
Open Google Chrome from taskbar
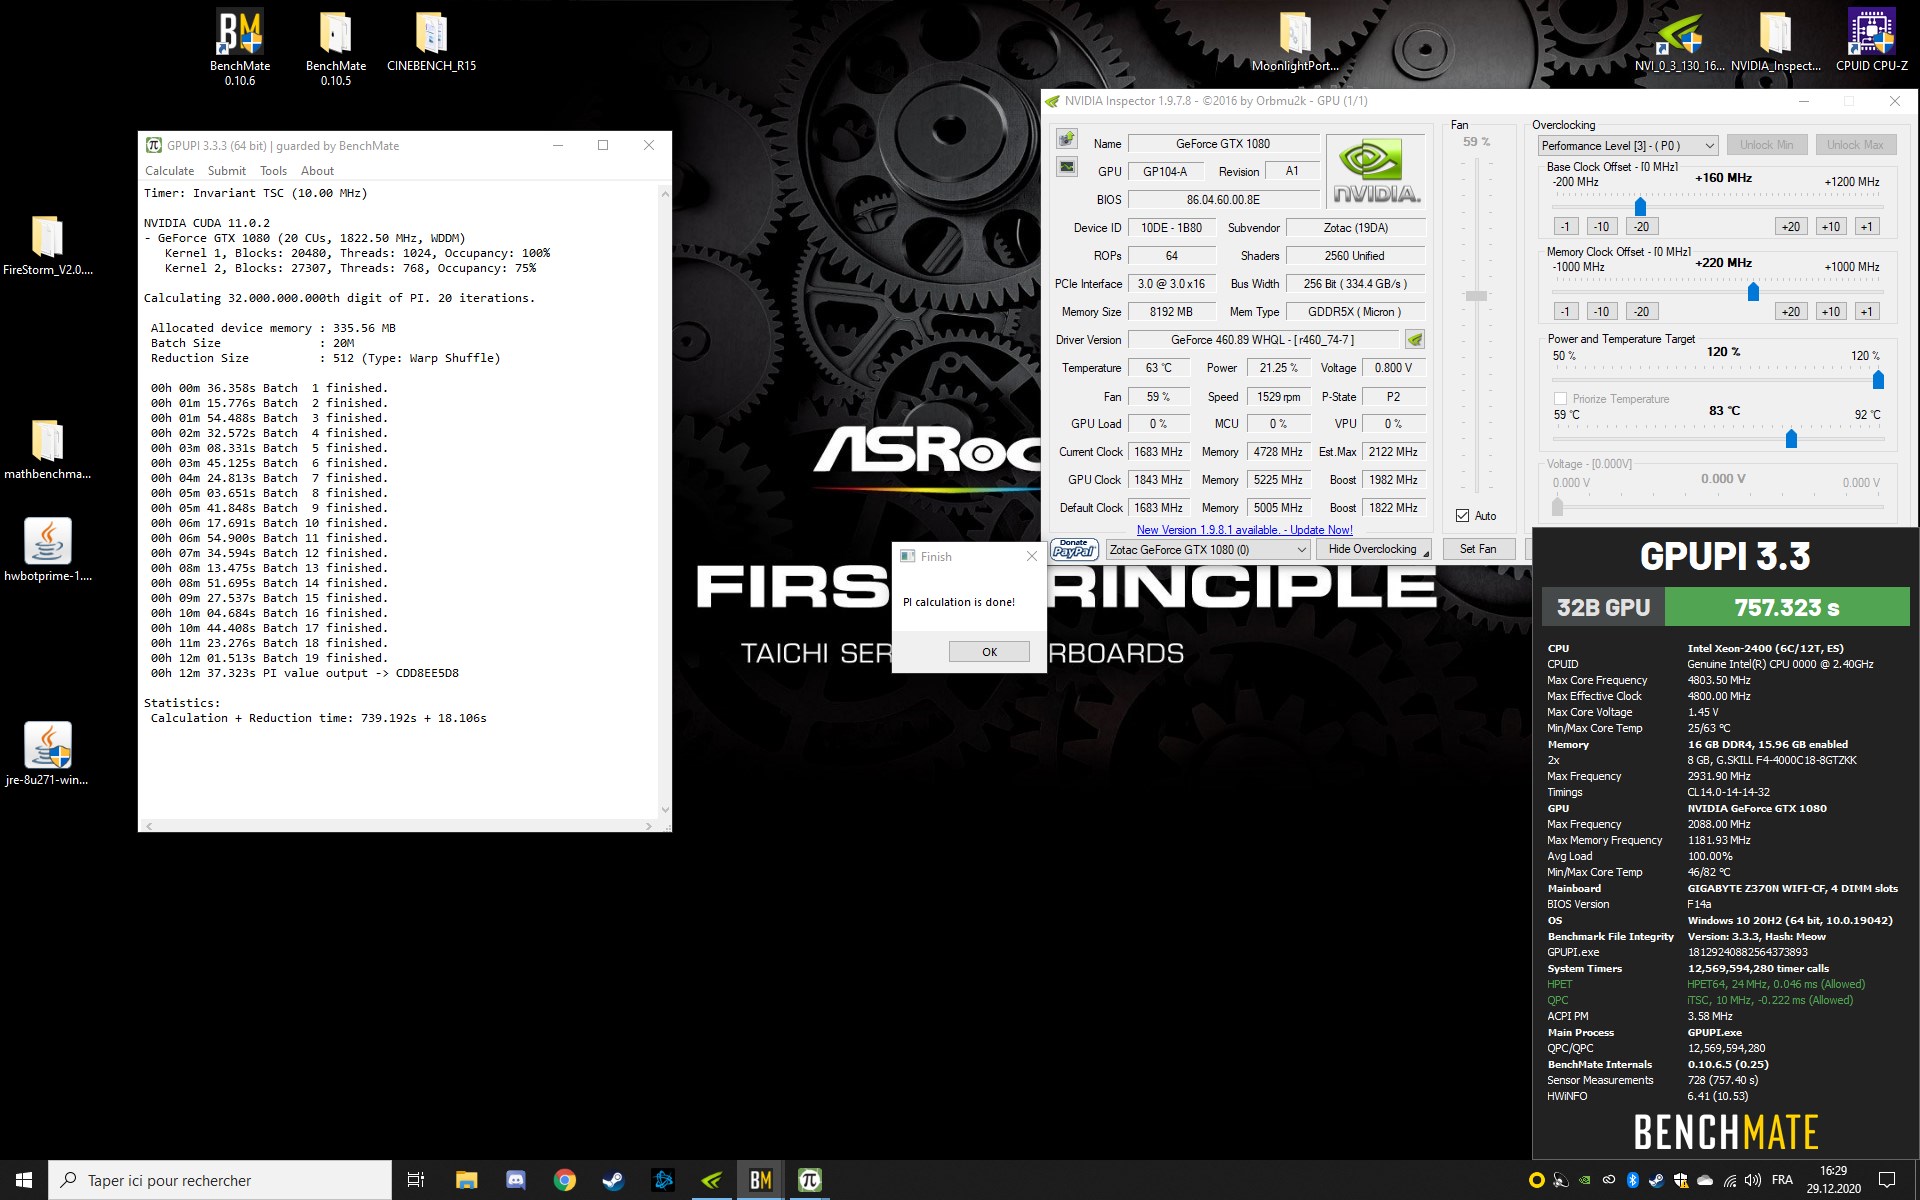pos(565,1180)
